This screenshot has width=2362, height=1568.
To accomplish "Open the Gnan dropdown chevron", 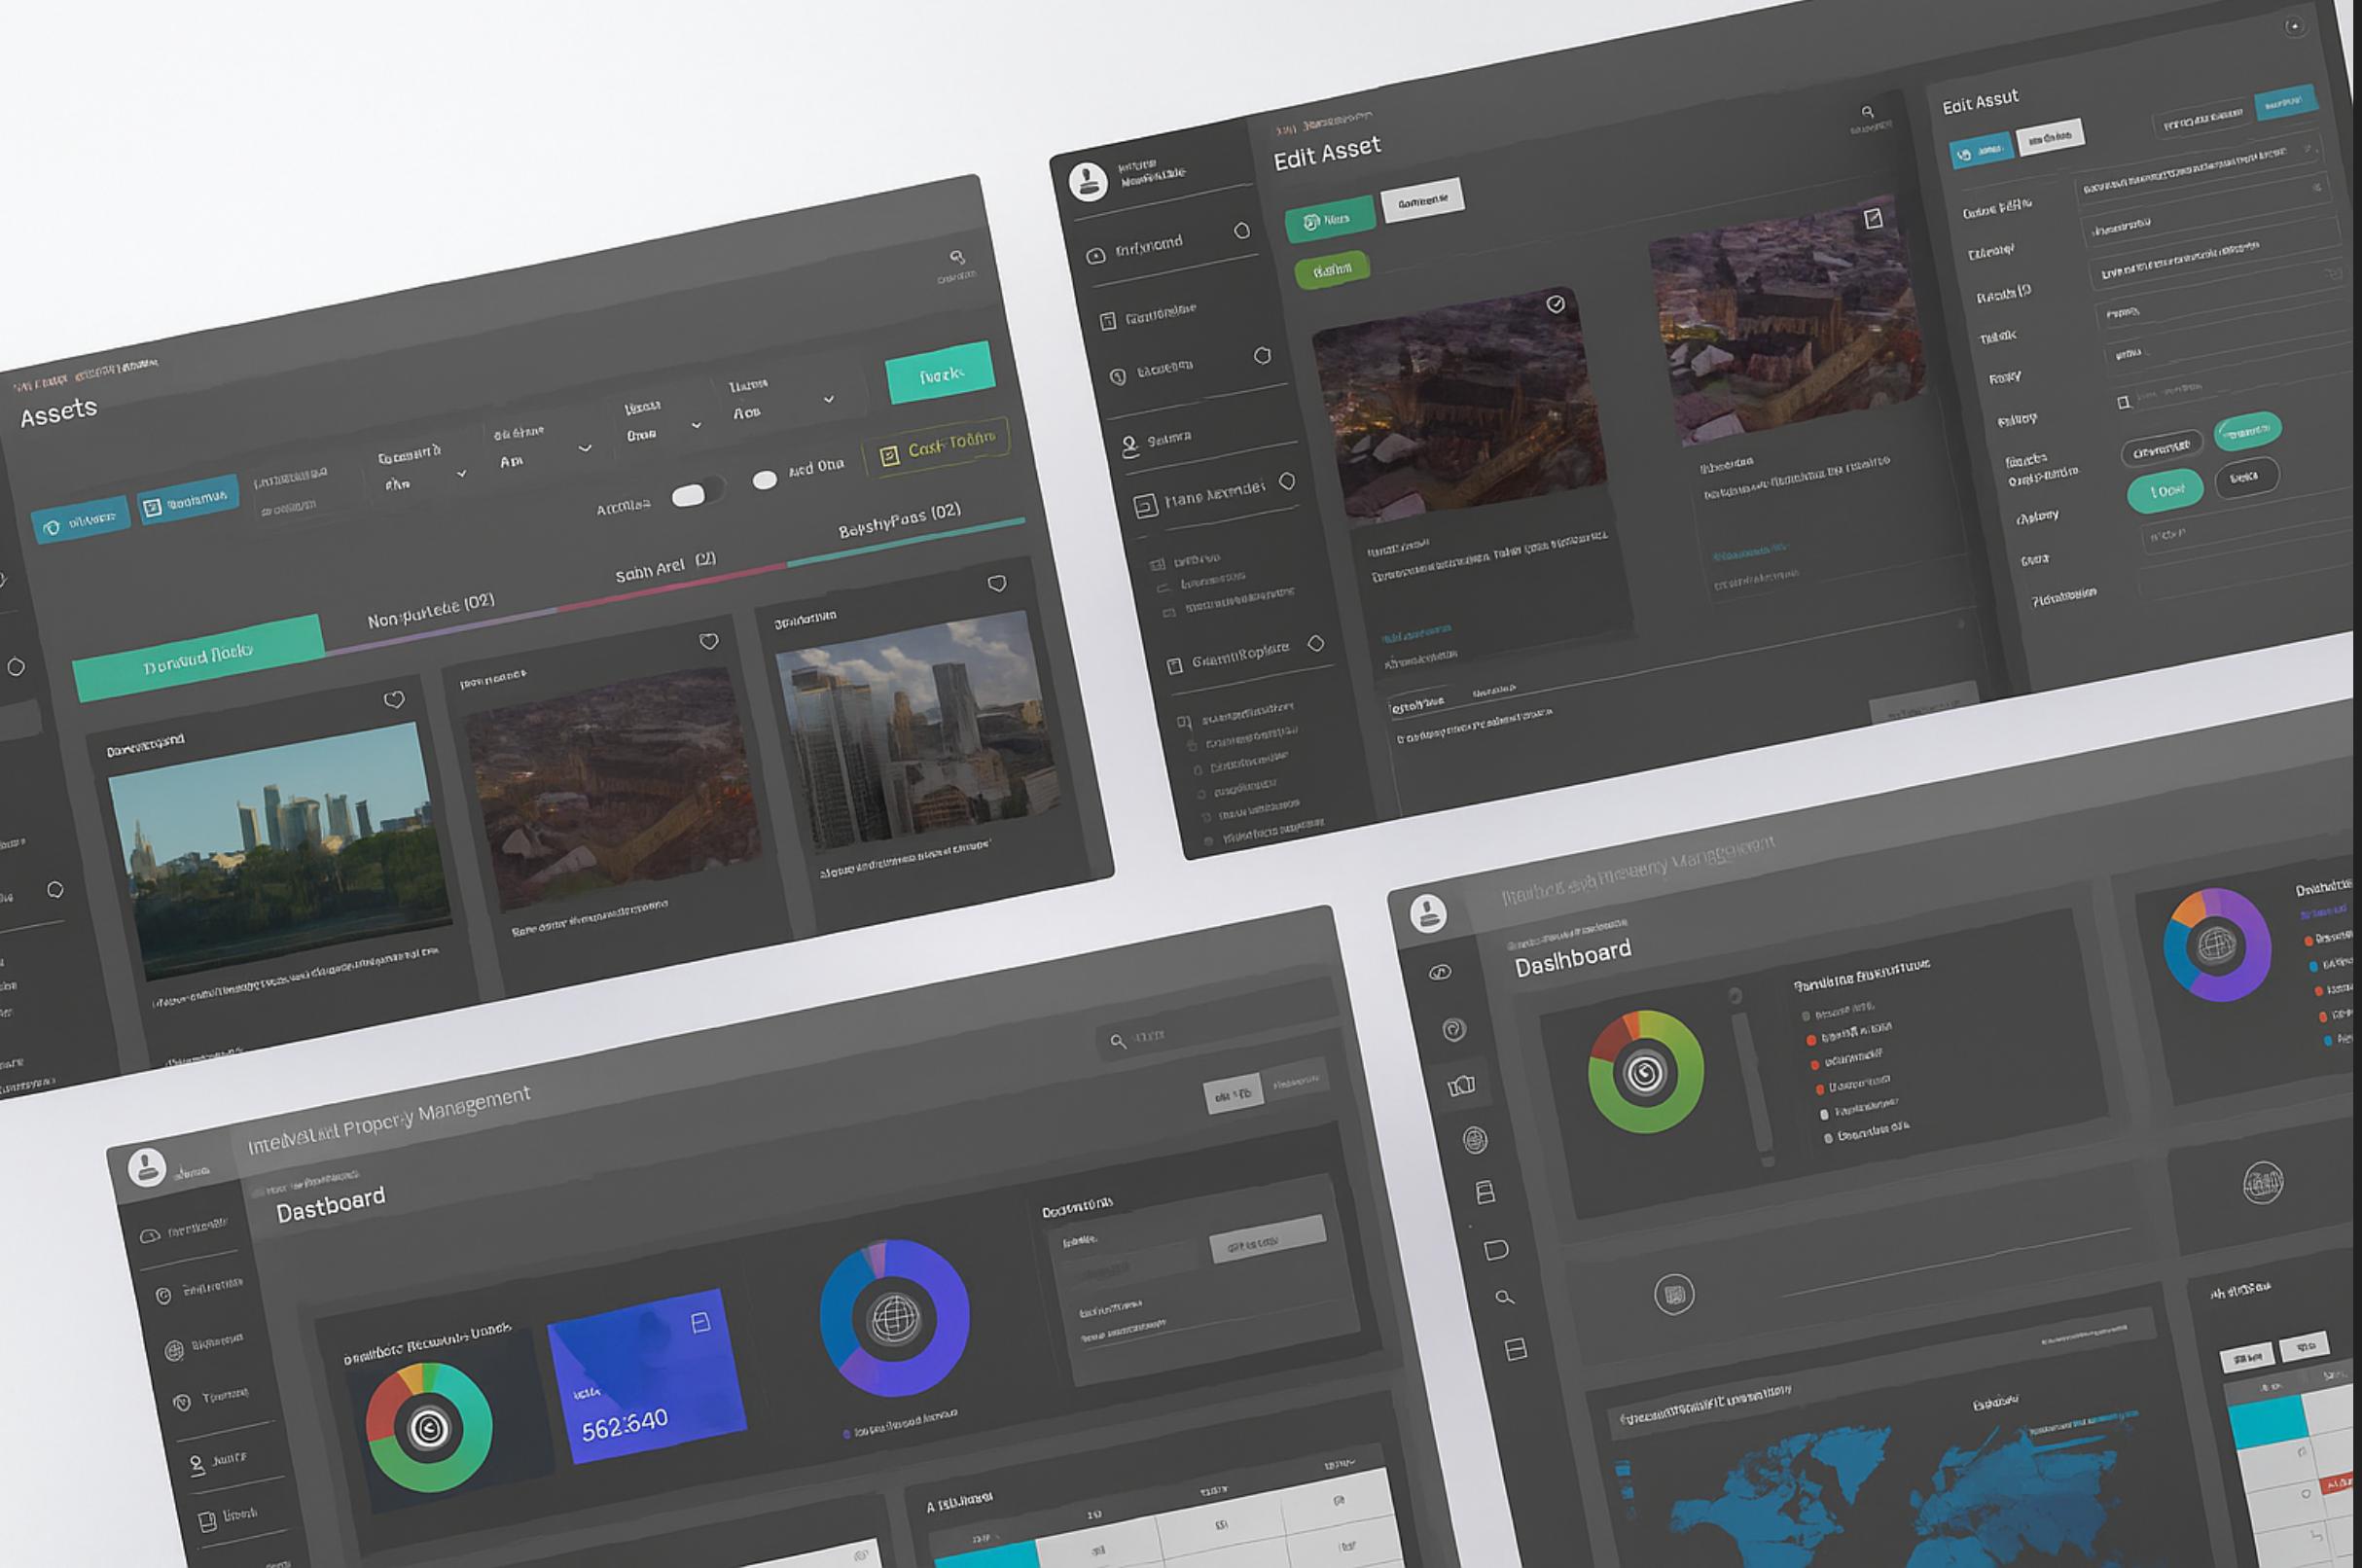I will [x=696, y=425].
